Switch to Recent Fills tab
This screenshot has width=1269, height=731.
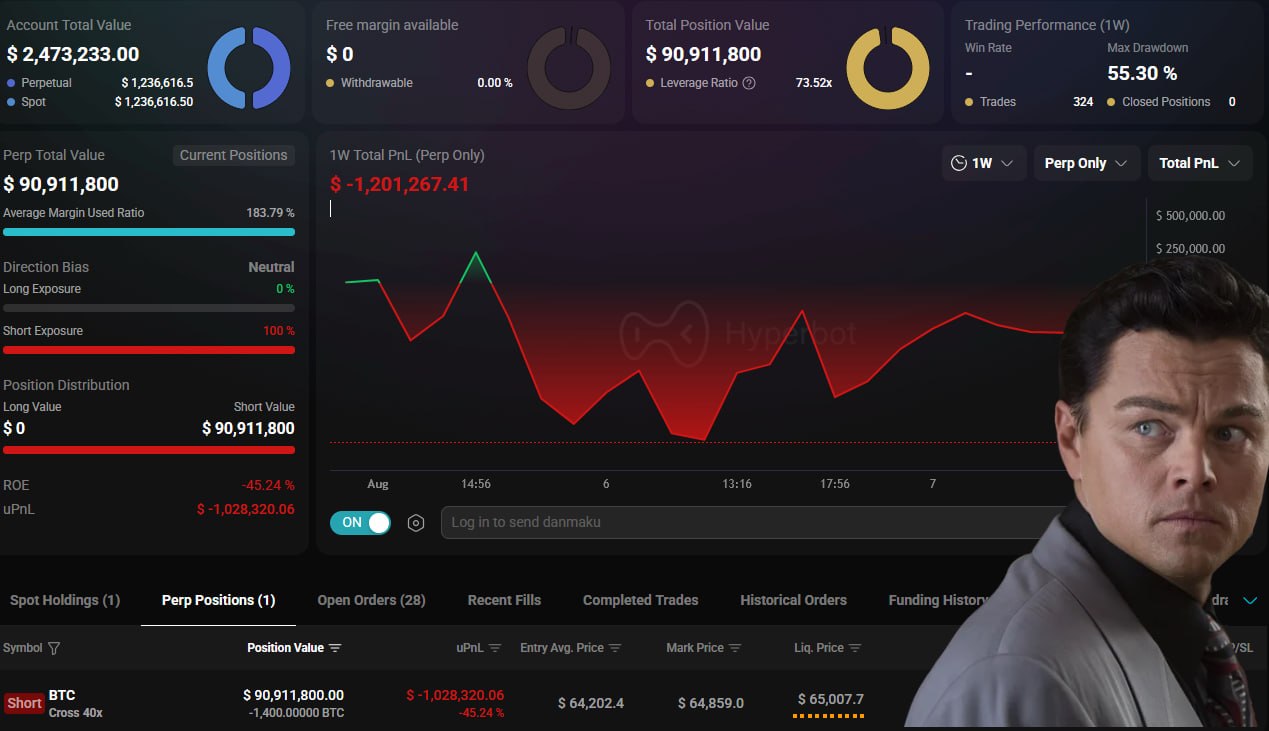point(504,600)
